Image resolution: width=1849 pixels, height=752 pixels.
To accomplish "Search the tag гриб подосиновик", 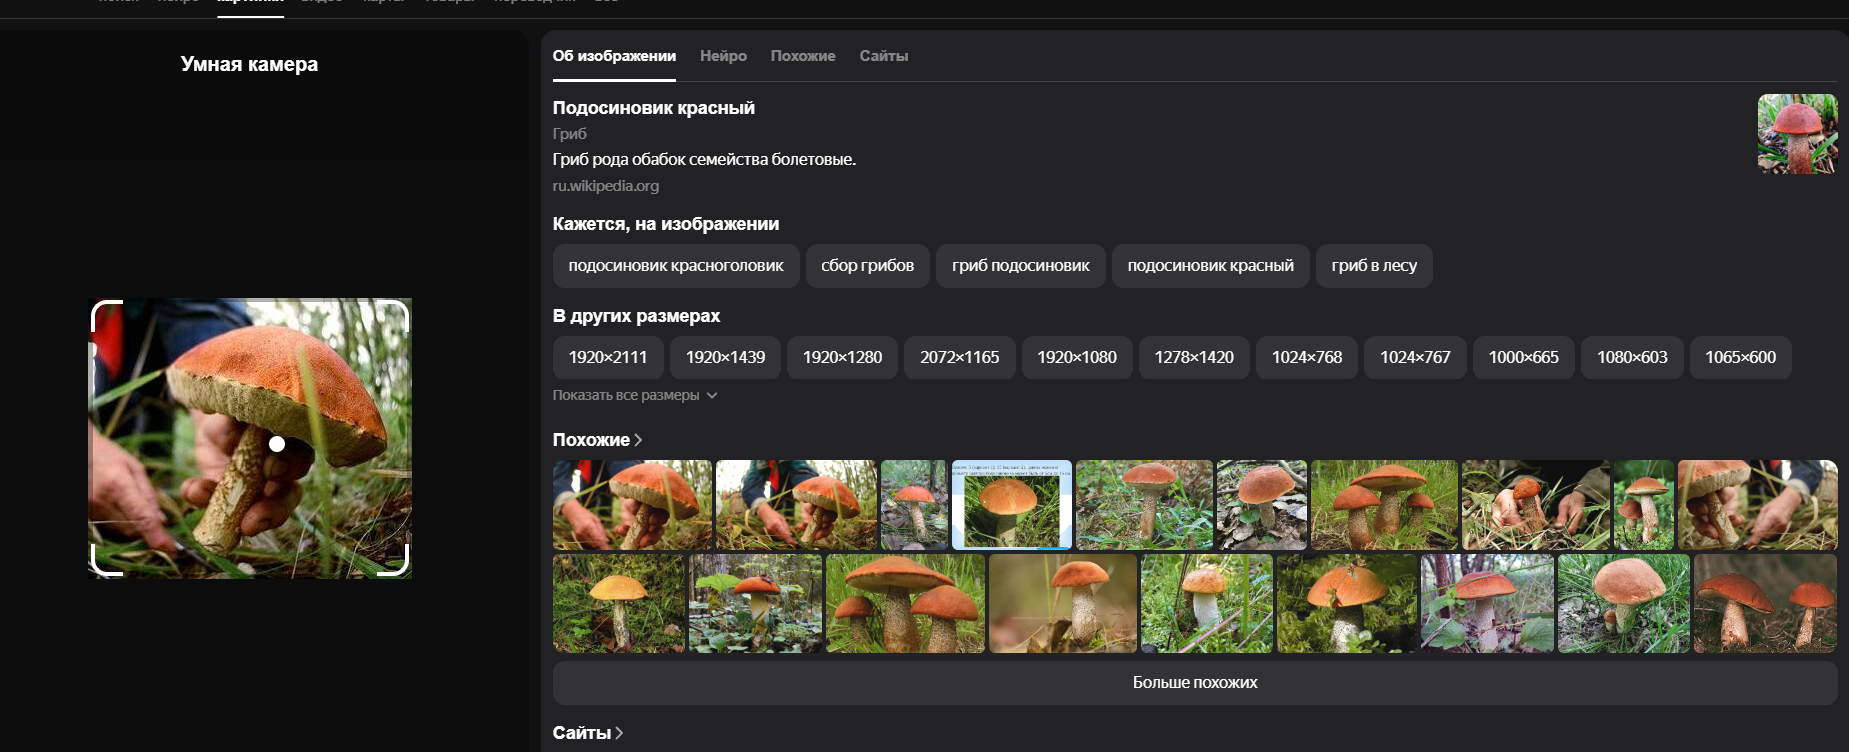I will pyautogui.click(x=1021, y=266).
